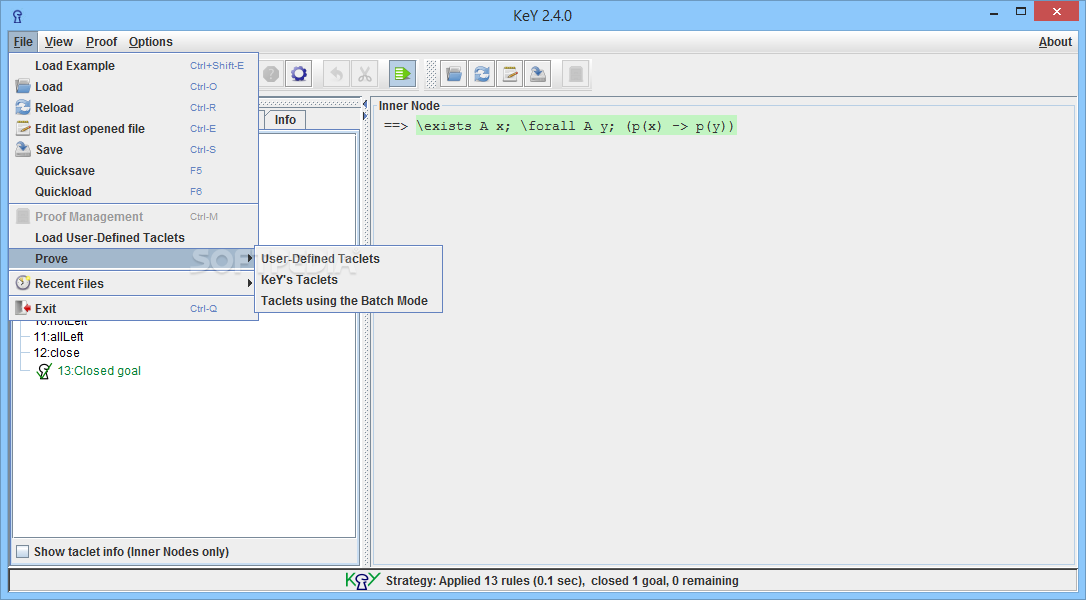The image size is (1086, 600).
Task: Choose Edit last opened file entry
Action: click(134, 129)
